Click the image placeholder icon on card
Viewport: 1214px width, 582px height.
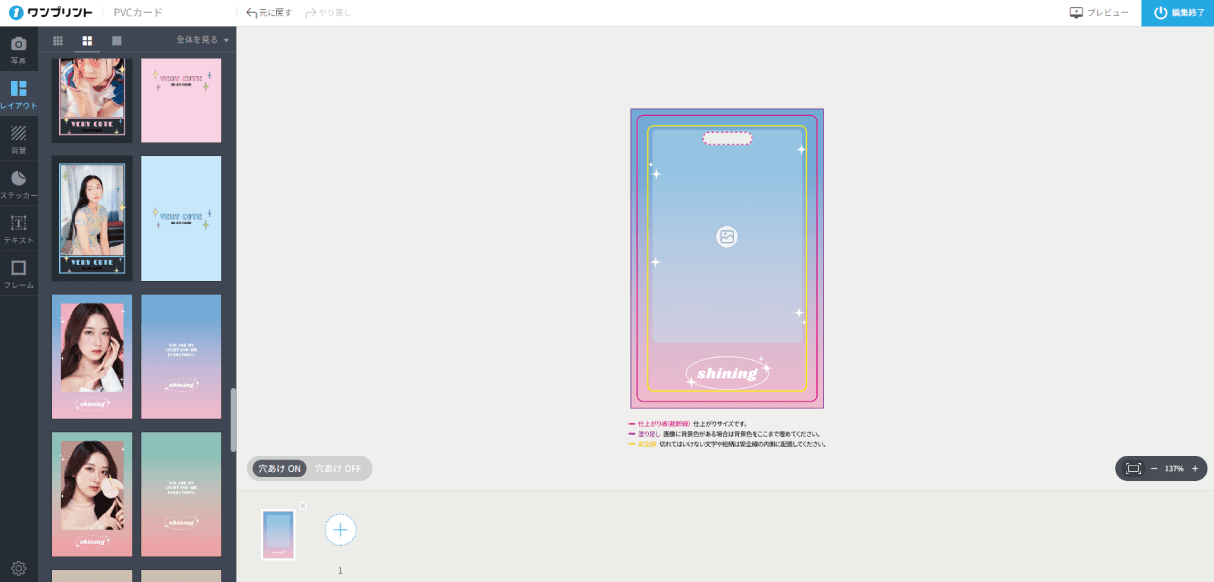727,237
